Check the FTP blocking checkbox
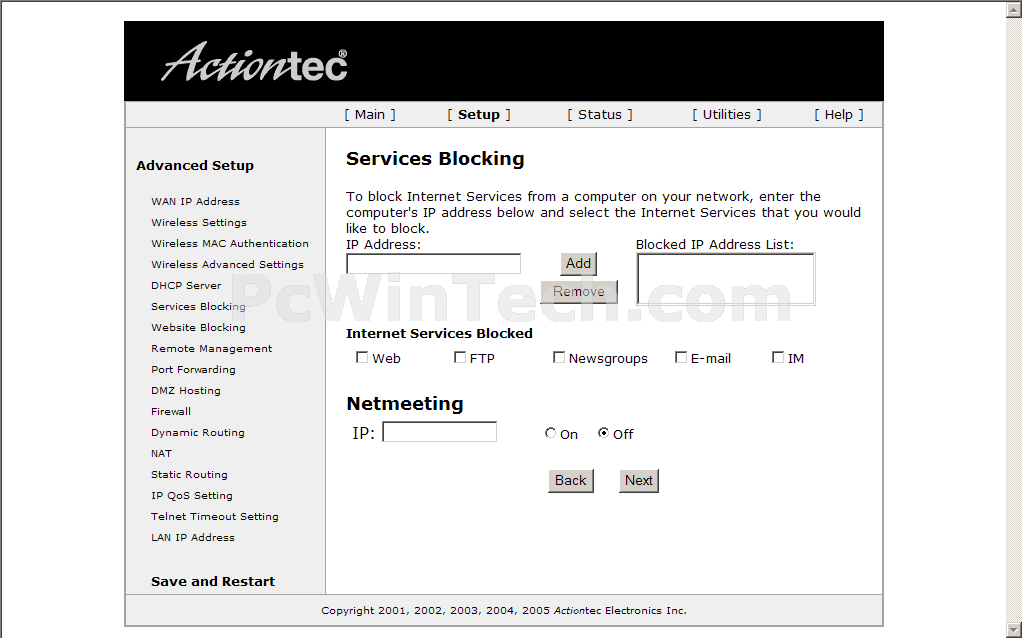This screenshot has height=638, width=1022. click(x=460, y=357)
